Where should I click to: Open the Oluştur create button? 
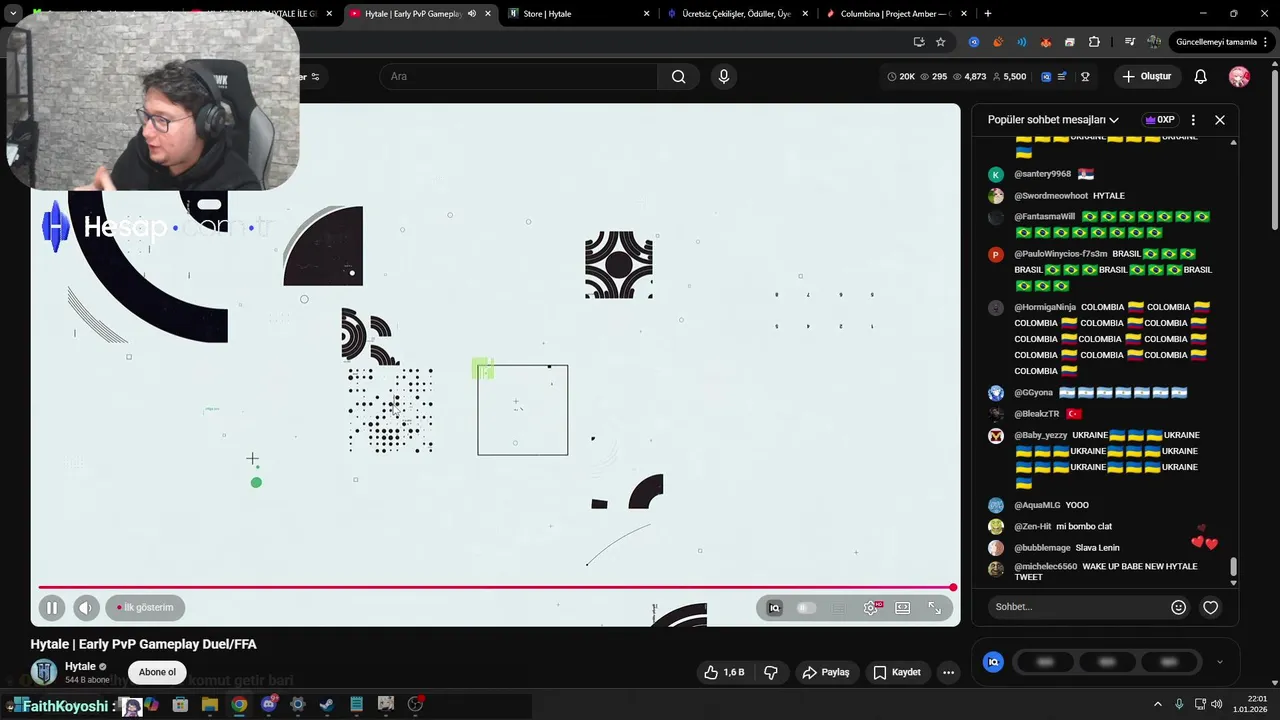(x=1146, y=76)
